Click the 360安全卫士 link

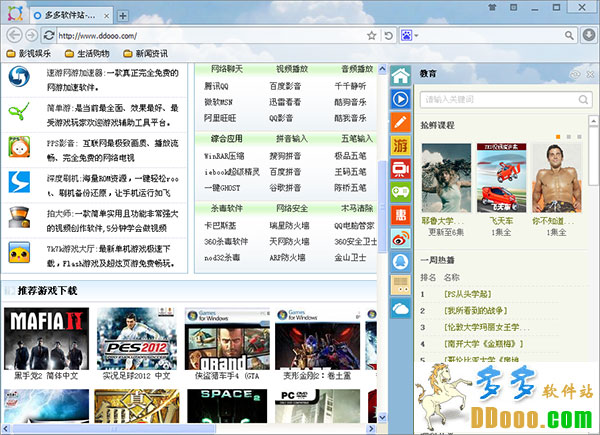(355, 241)
